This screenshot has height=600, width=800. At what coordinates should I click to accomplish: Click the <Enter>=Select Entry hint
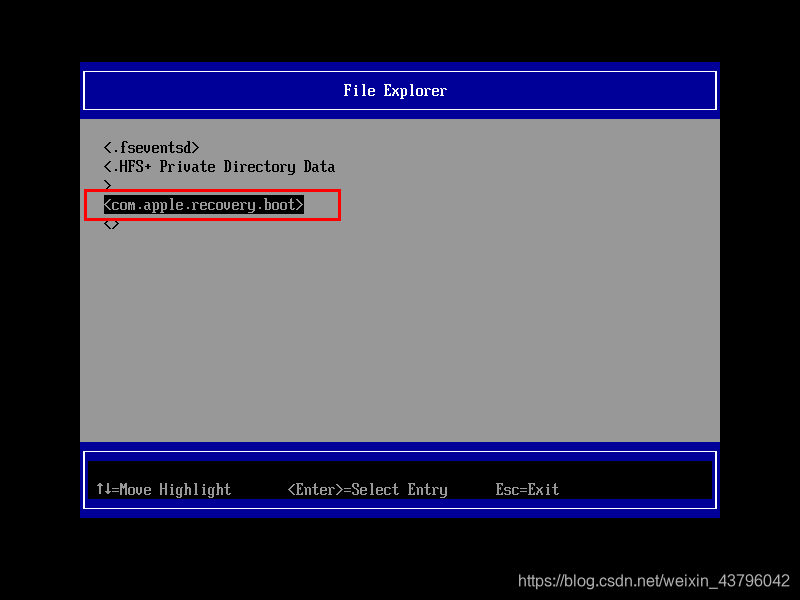[367, 490]
